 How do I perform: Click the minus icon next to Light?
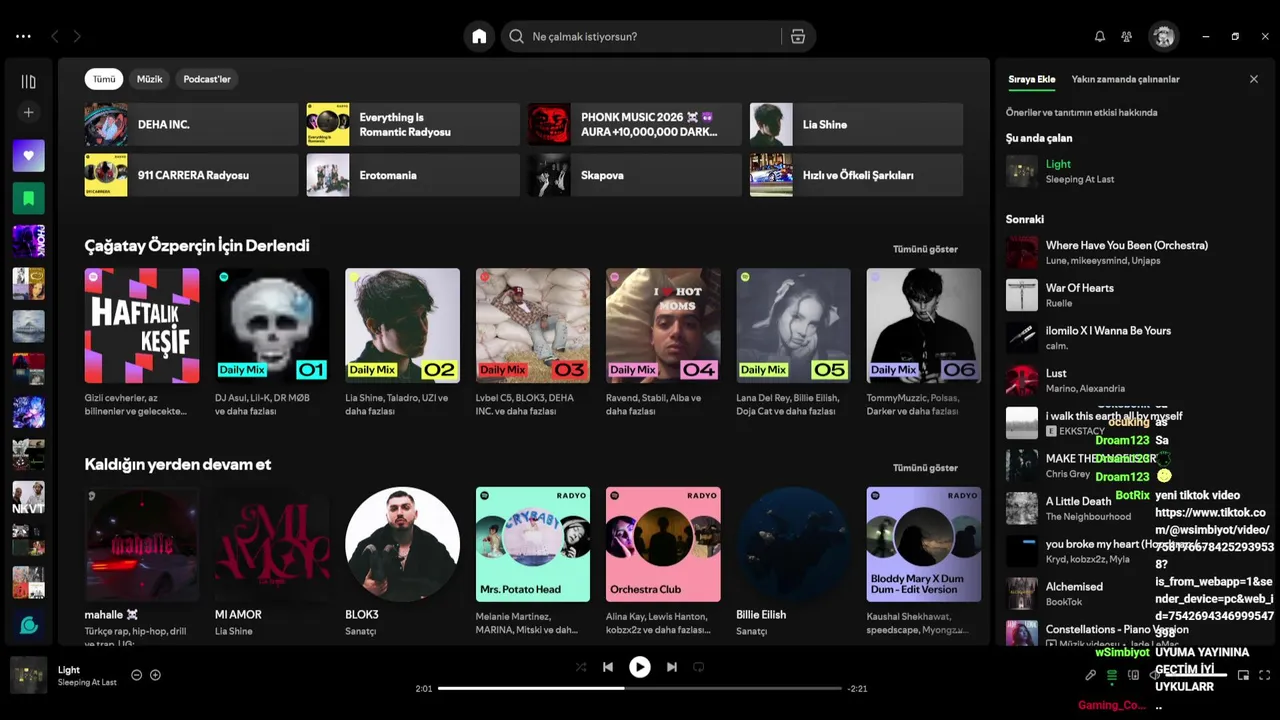(x=137, y=675)
